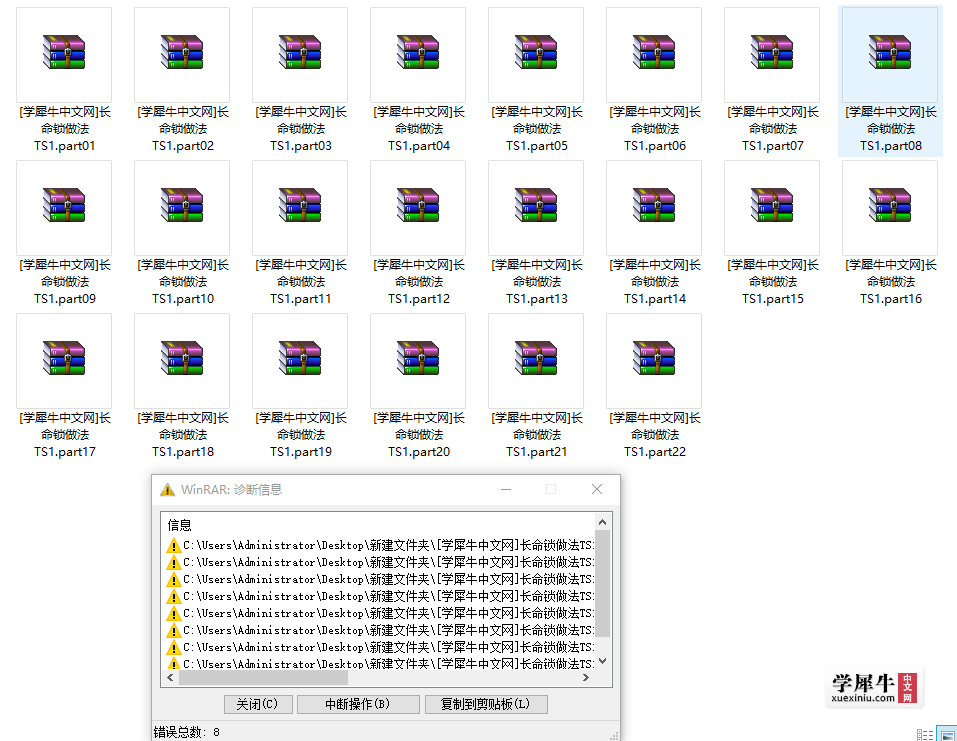Viewport: 957px width, 741px height.
Task: Click the horizontal scrollbar left arrow
Action: click(x=170, y=678)
